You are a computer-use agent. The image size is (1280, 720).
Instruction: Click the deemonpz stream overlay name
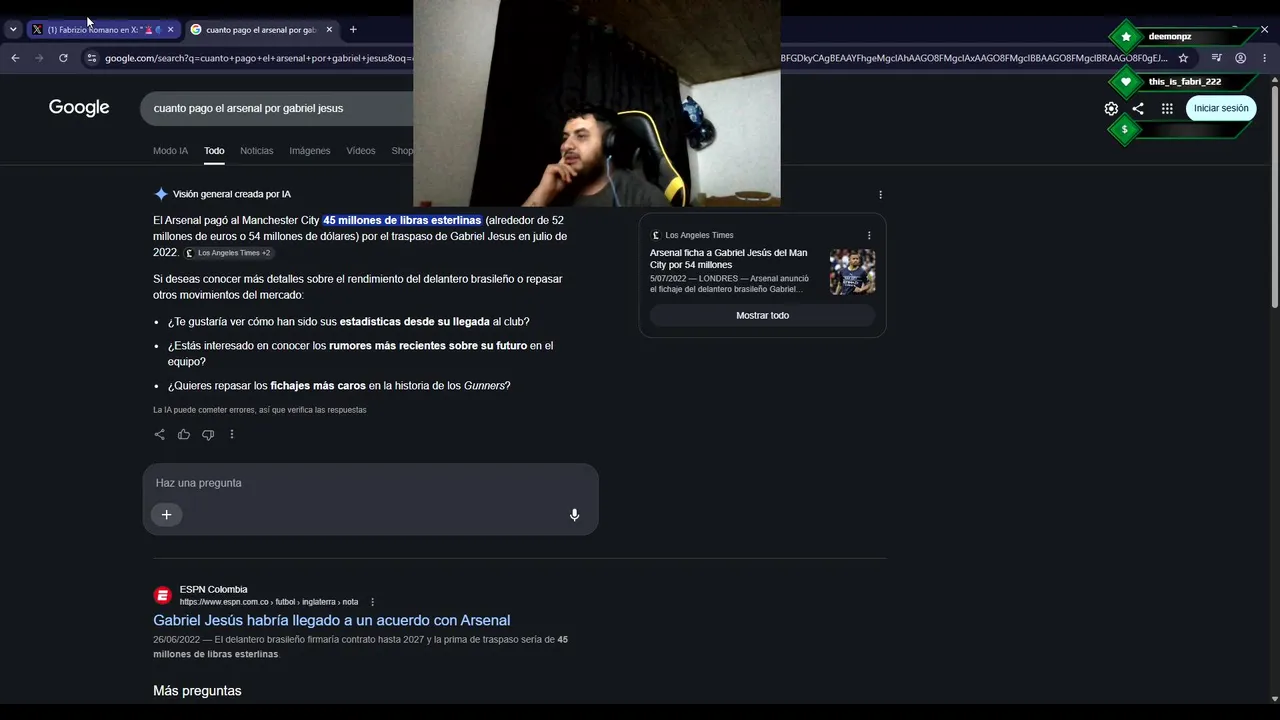coord(1170,37)
